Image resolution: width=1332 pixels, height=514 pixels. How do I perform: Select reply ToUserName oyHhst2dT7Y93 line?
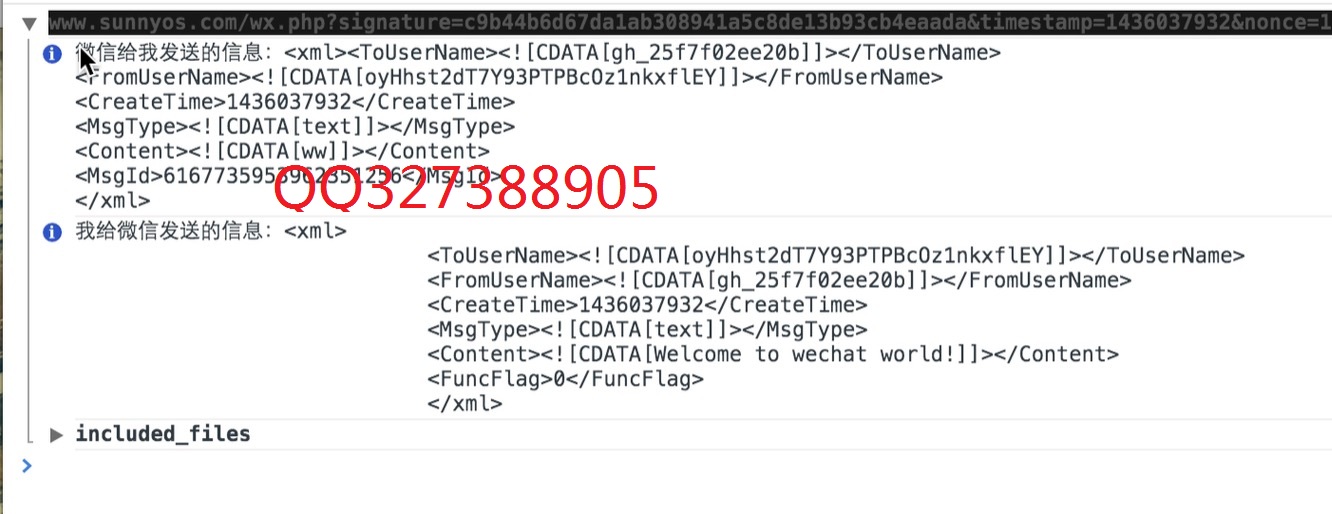[x=836, y=255]
